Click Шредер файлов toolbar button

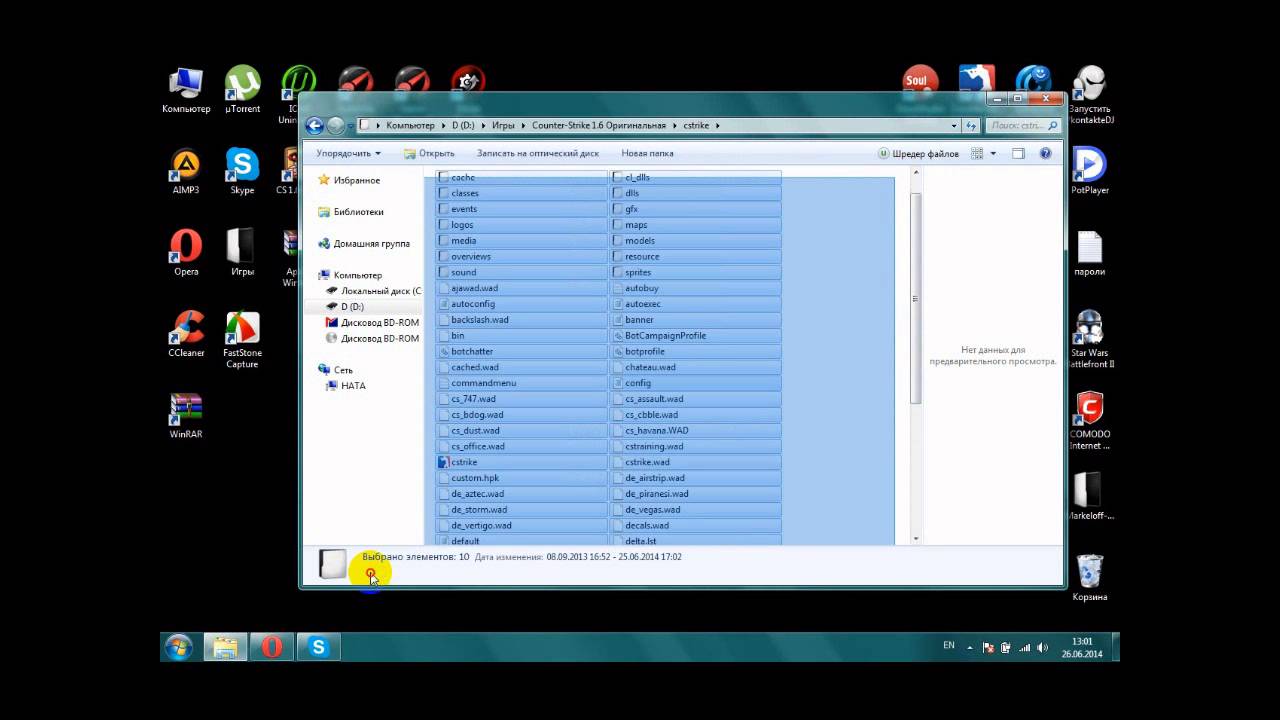(x=918, y=153)
